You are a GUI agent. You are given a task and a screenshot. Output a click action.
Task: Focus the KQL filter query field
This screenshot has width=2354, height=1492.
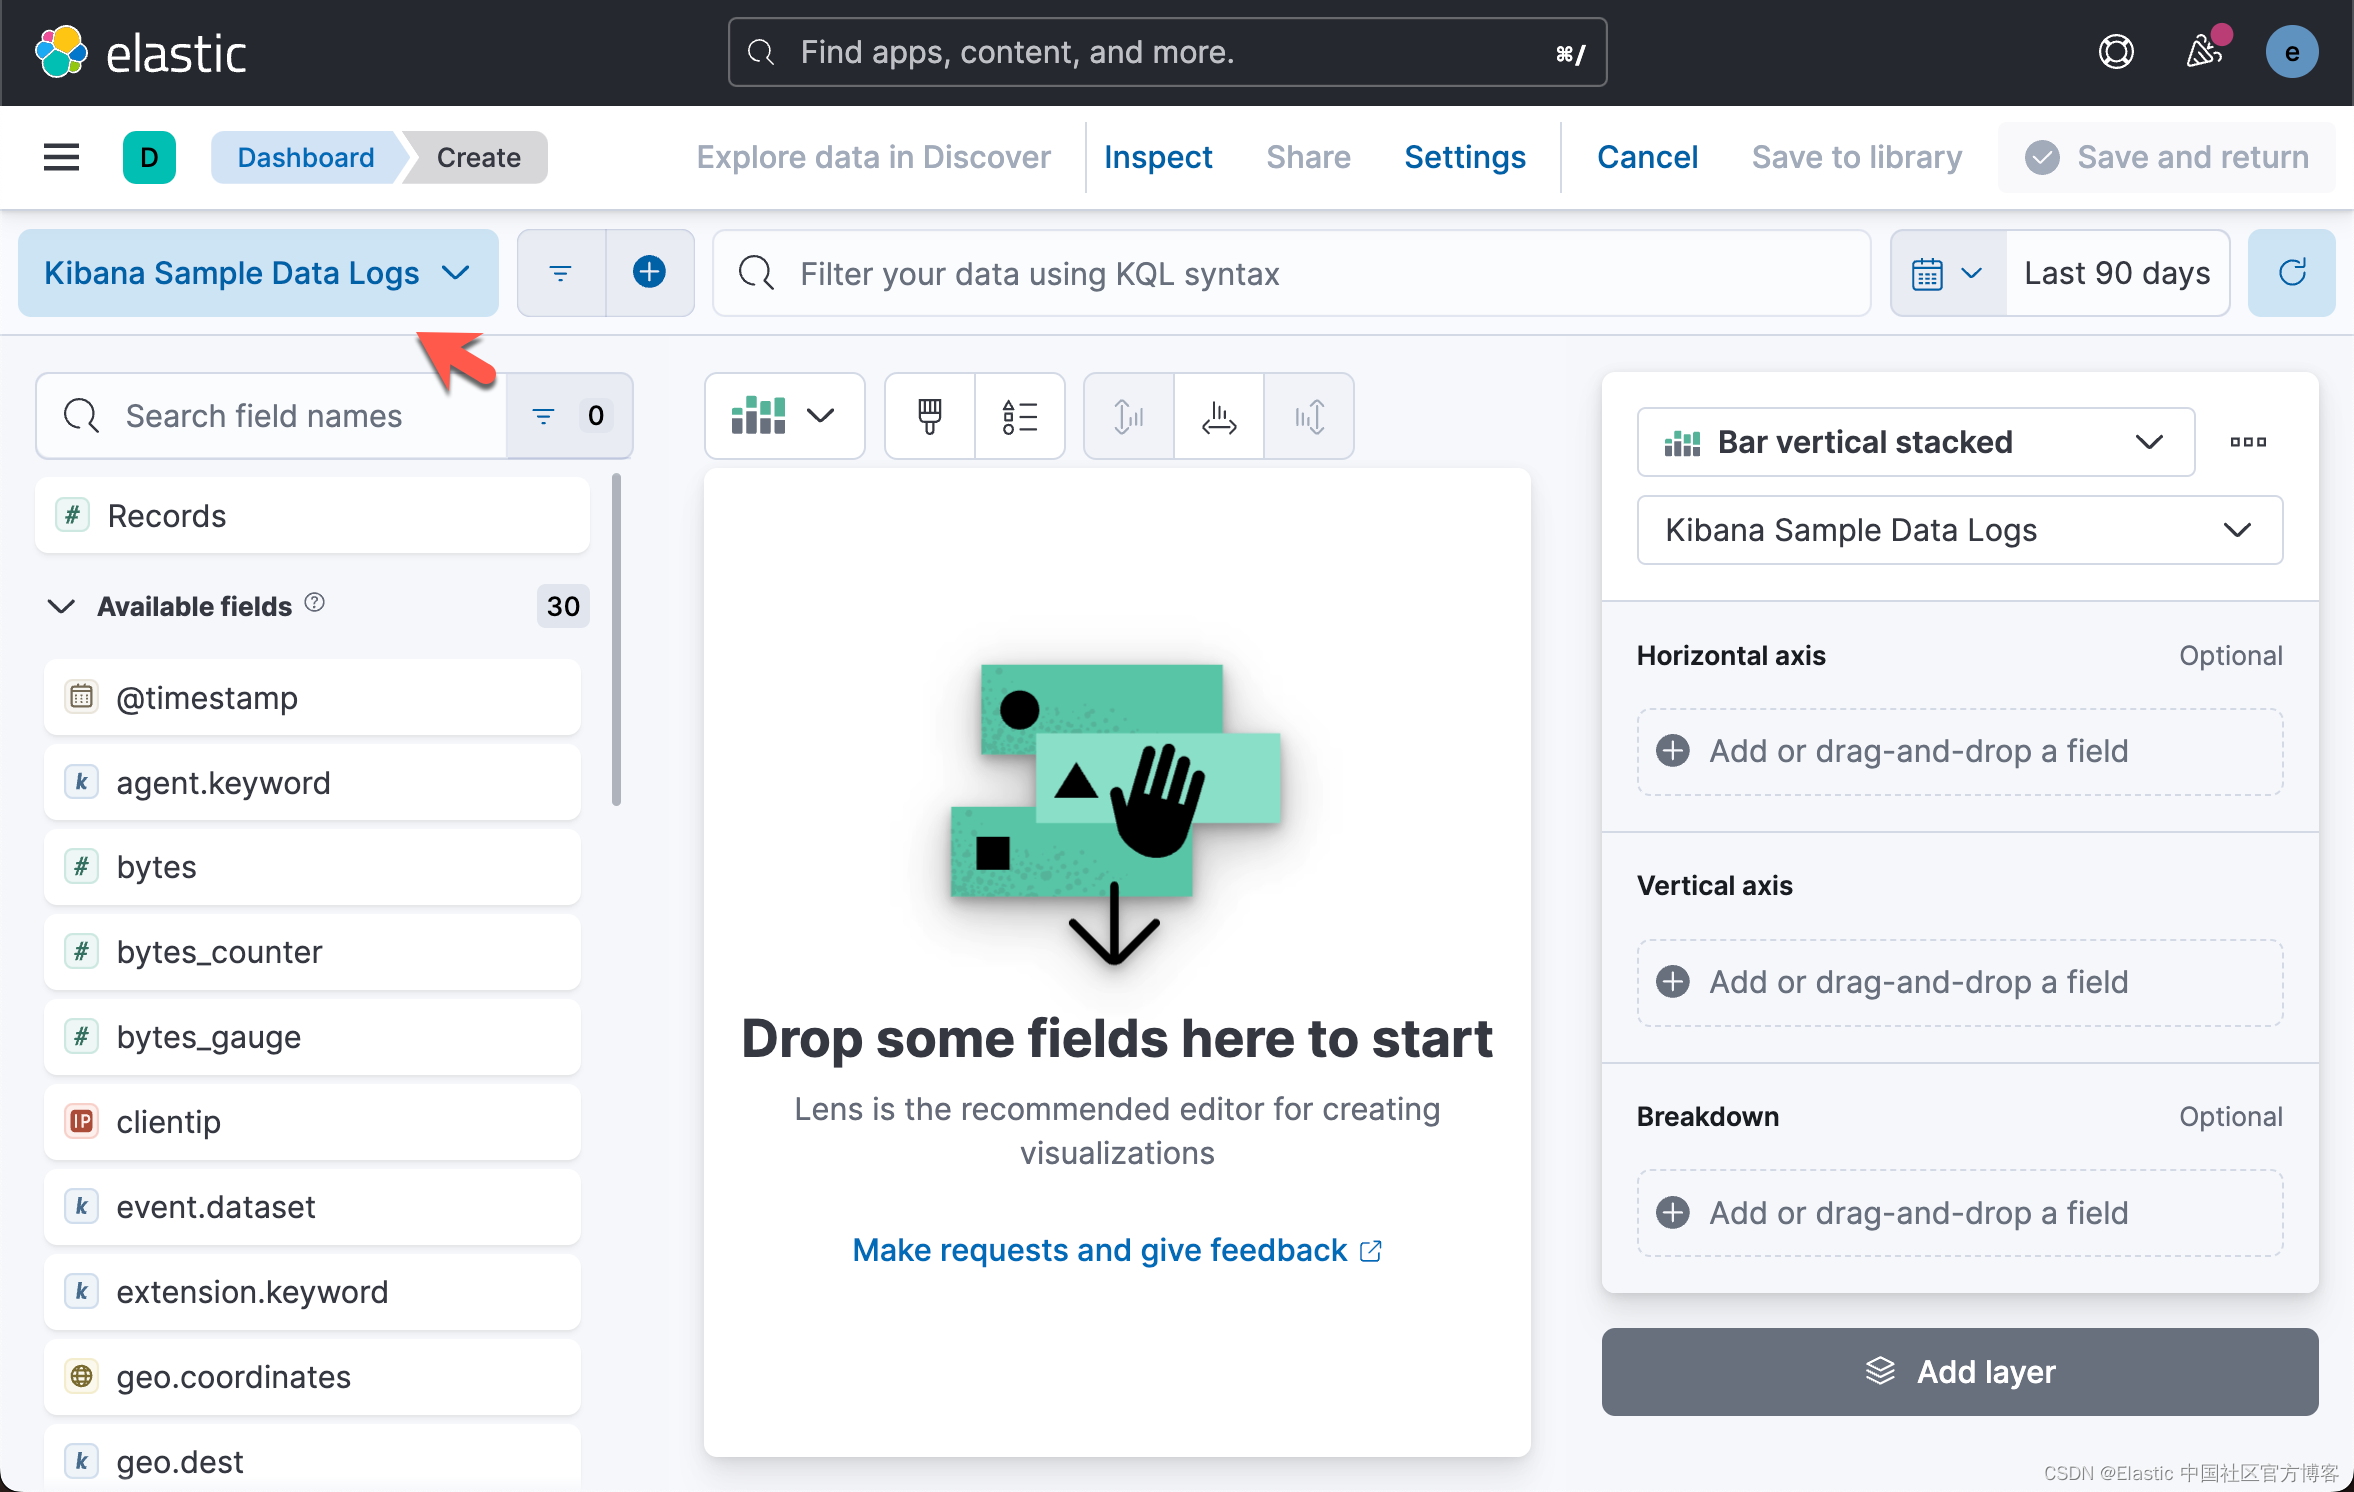(1291, 273)
